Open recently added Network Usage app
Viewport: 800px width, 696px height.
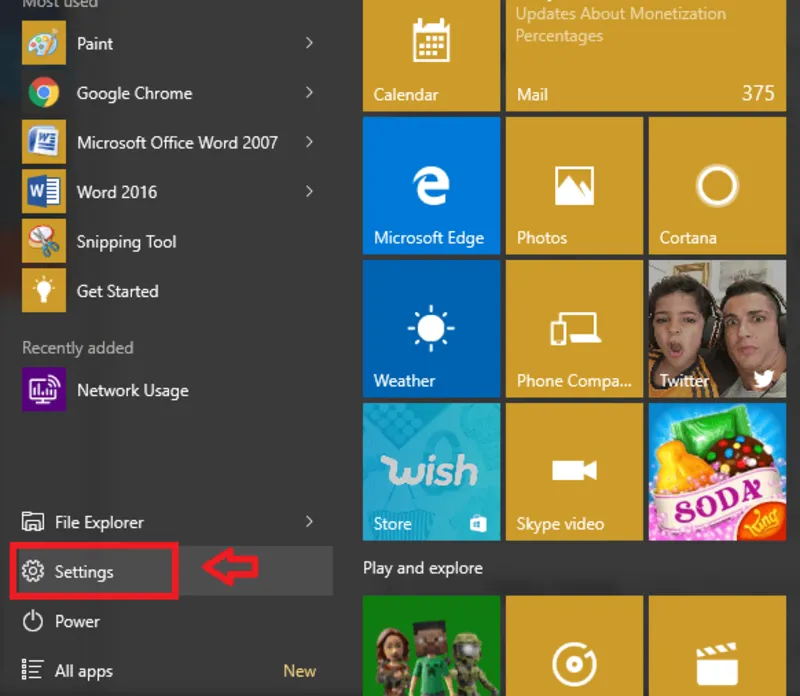point(131,390)
